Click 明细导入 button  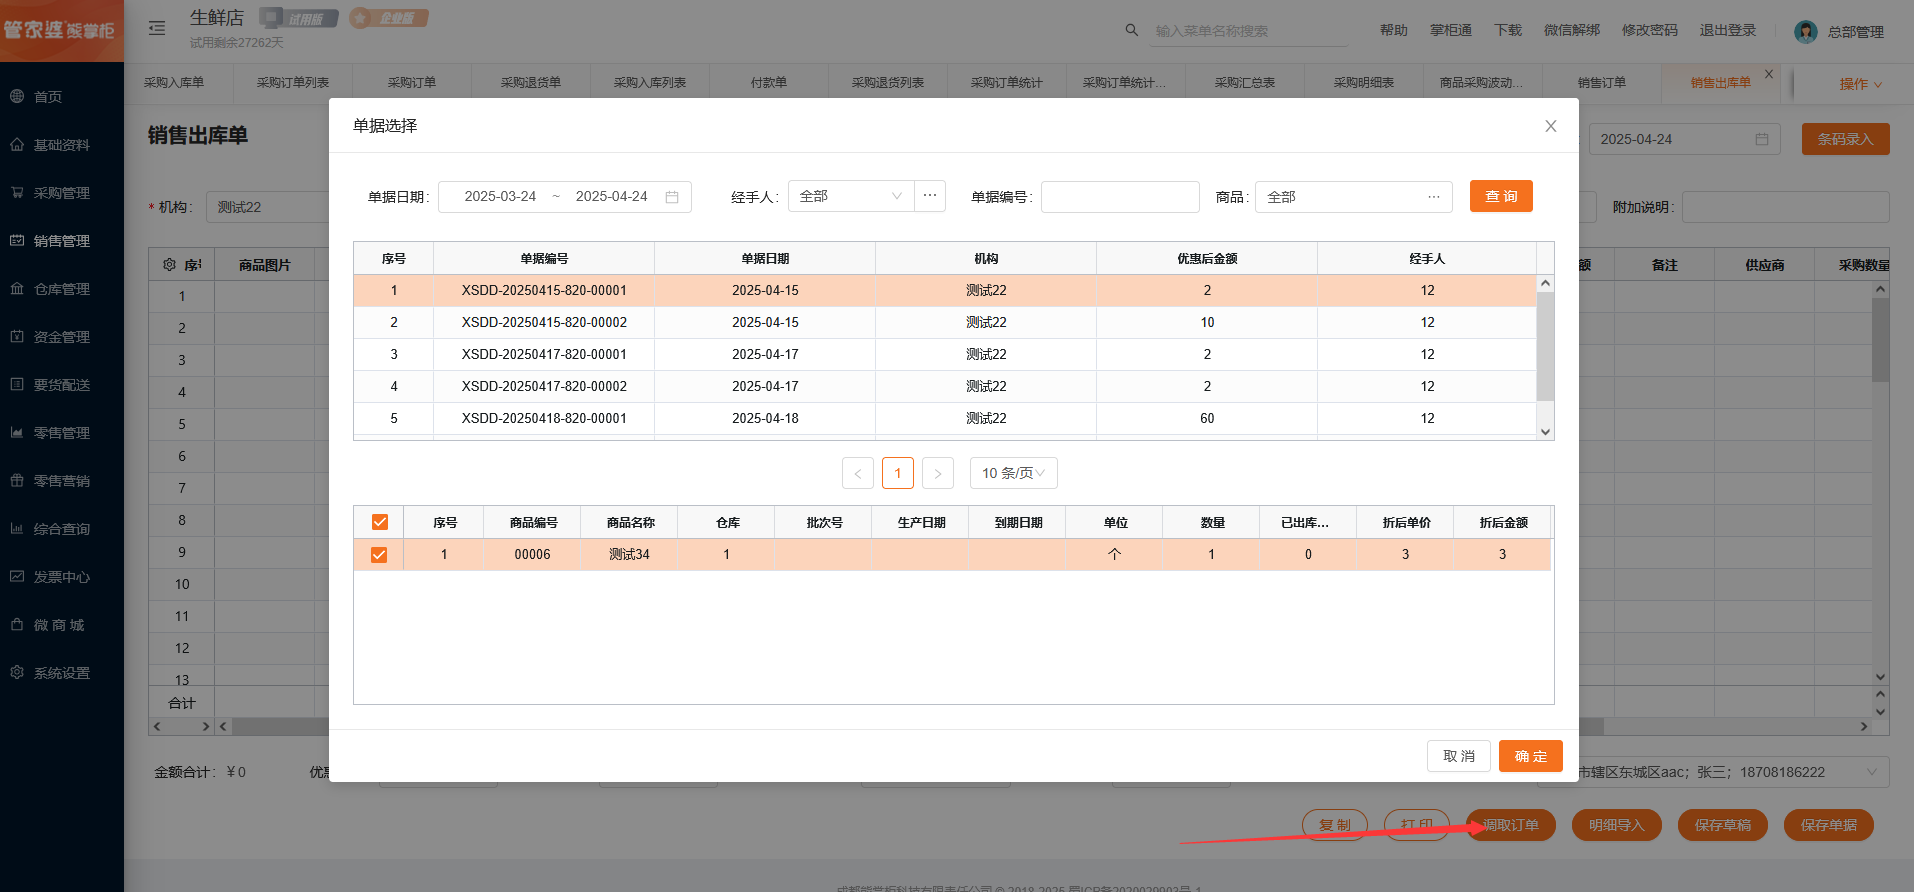tap(1617, 825)
